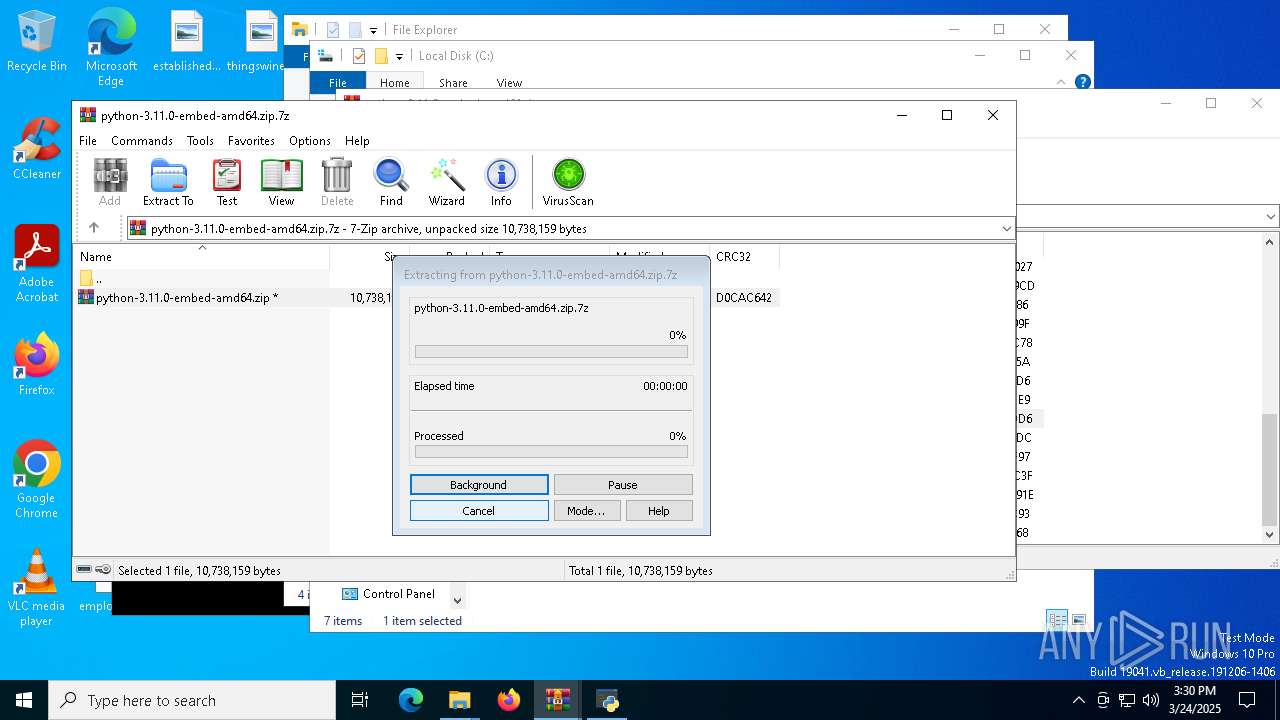
Task: Open the Commands menu
Action: click(x=142, y=141)
